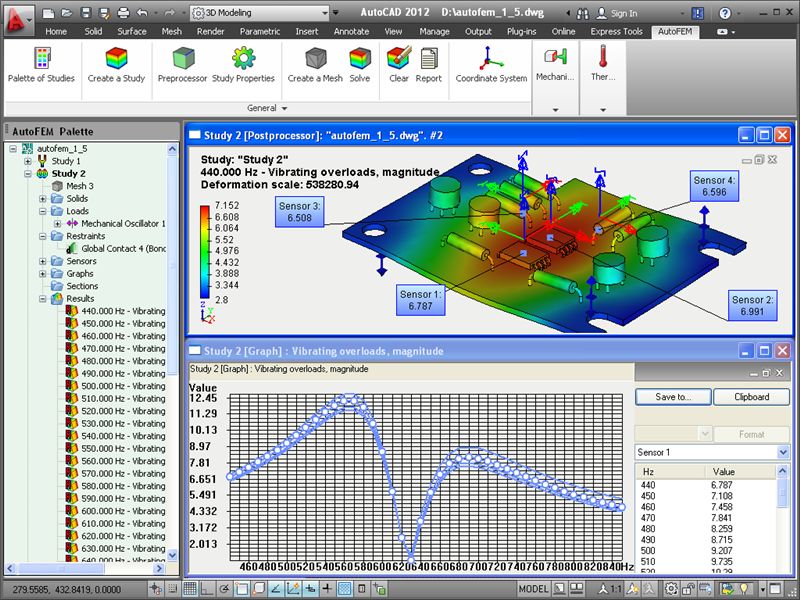
Task: Save the drawing with the disk icon
Action: [x=86, y=13]
